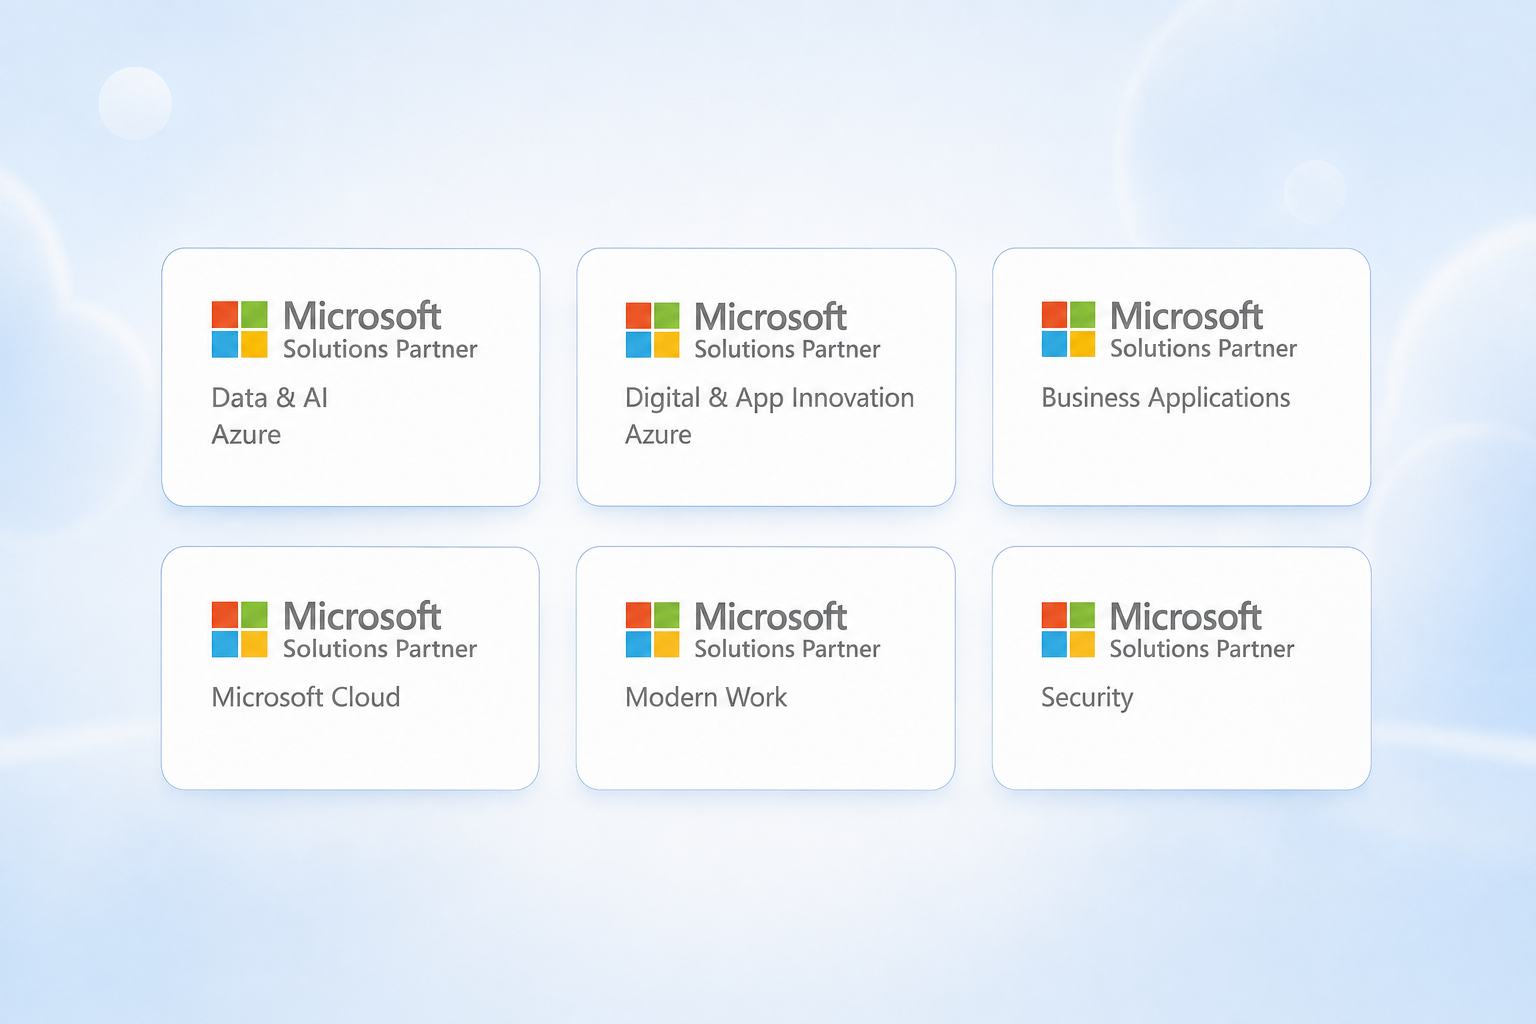Click the Microsoft logo on Microsoft Cloud card

coord(240,629)
